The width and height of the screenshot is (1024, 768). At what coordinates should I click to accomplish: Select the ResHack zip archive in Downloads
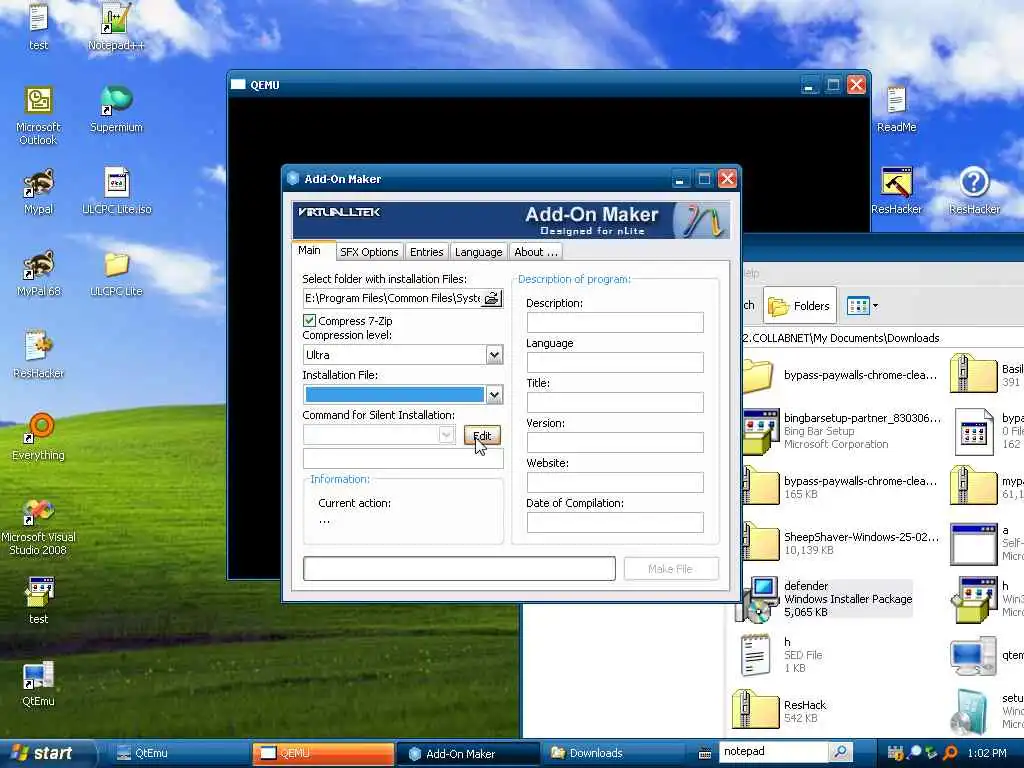click(x=780, y=711)
